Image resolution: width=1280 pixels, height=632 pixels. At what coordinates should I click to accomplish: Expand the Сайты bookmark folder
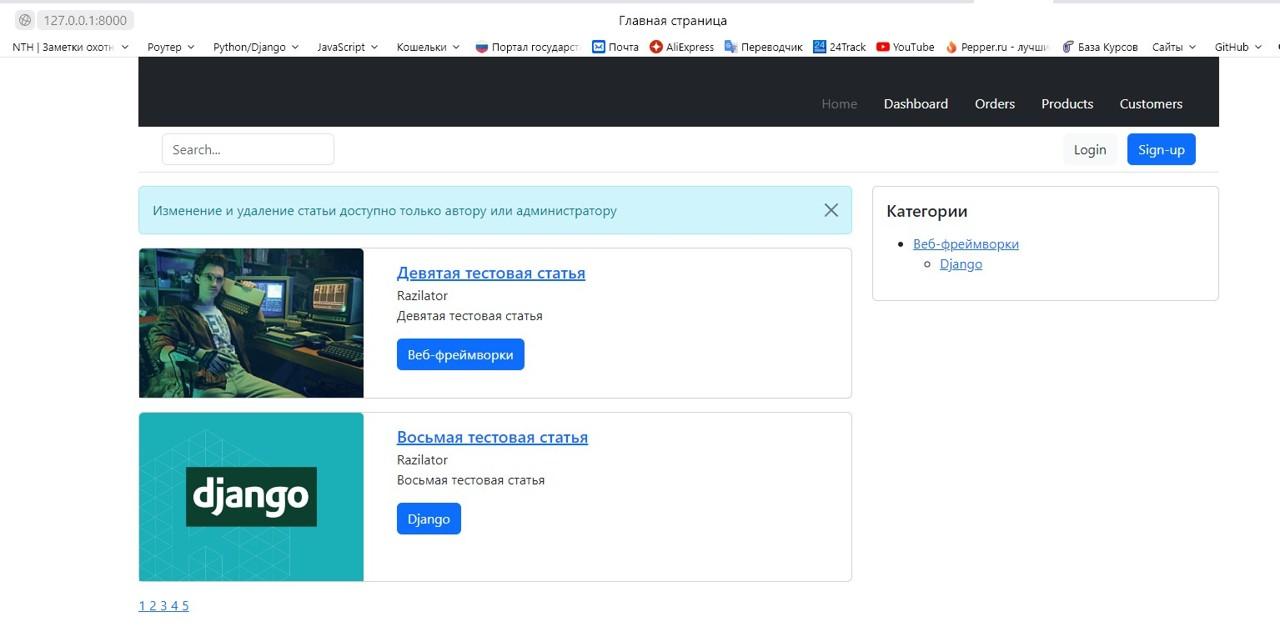click(x=1174, y=47)
